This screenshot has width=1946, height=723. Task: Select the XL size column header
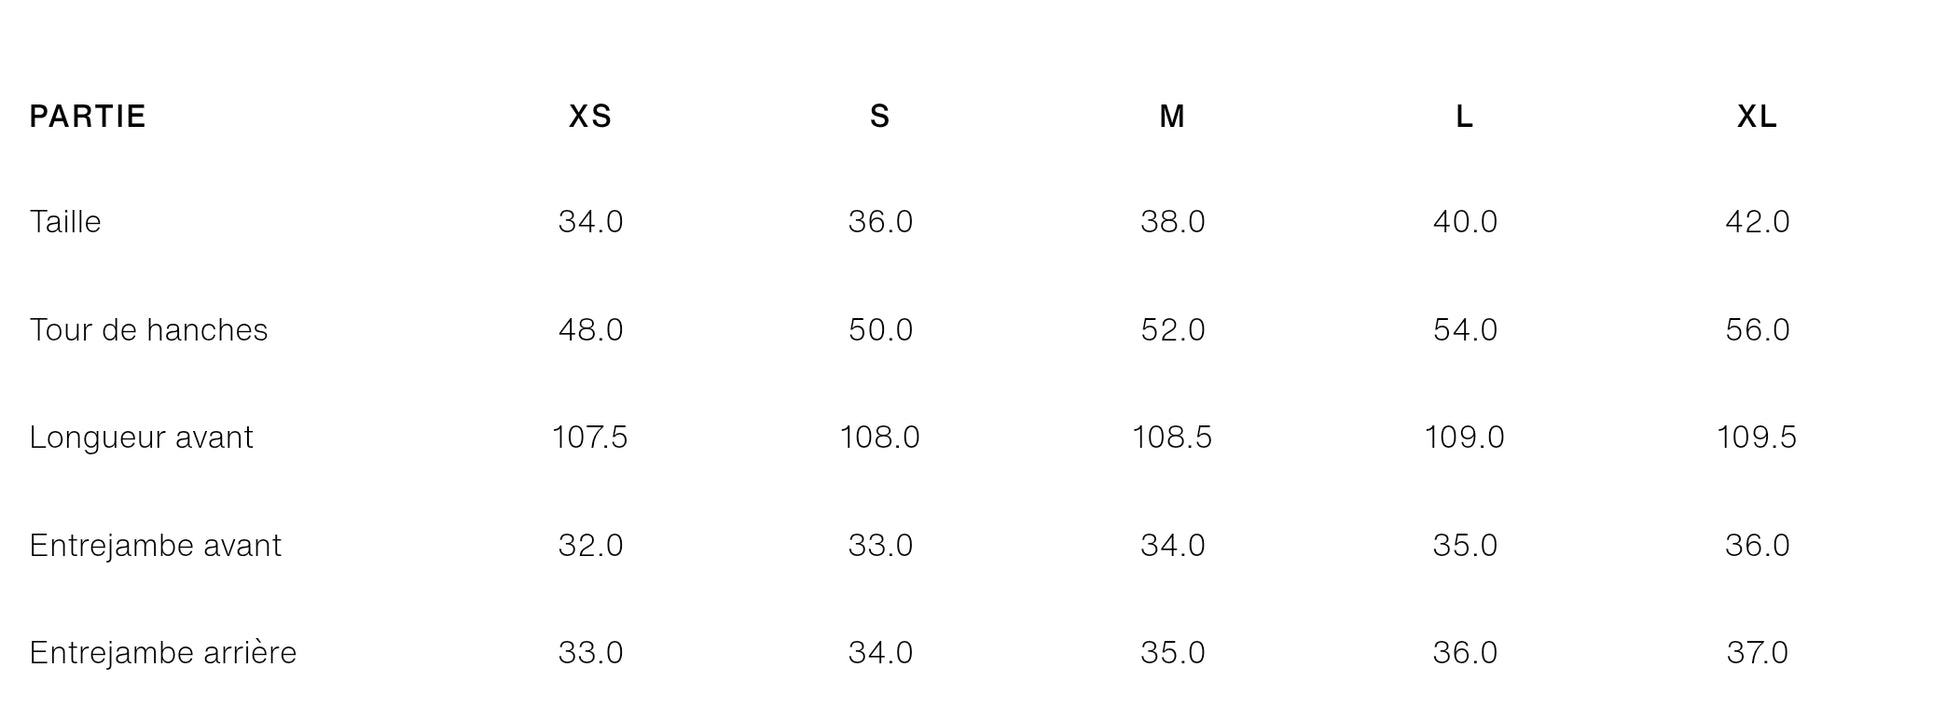tap(1757, 117)
